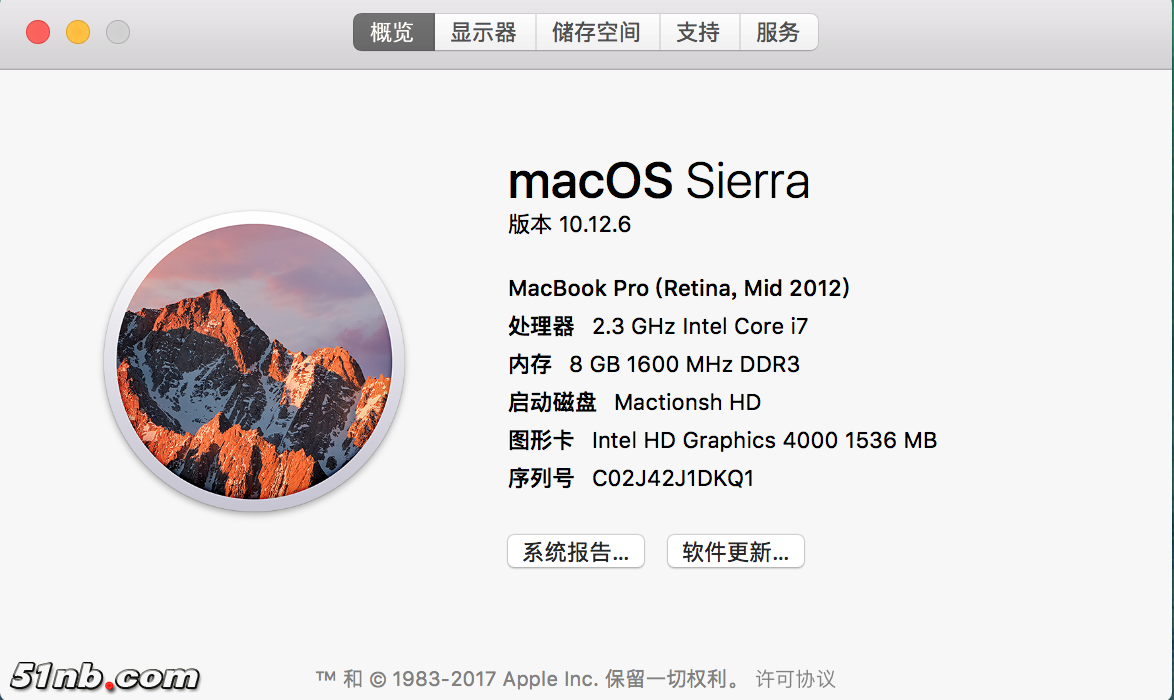Click the 8 GB 1600 MHz DDR3 text

coord(684,364)
